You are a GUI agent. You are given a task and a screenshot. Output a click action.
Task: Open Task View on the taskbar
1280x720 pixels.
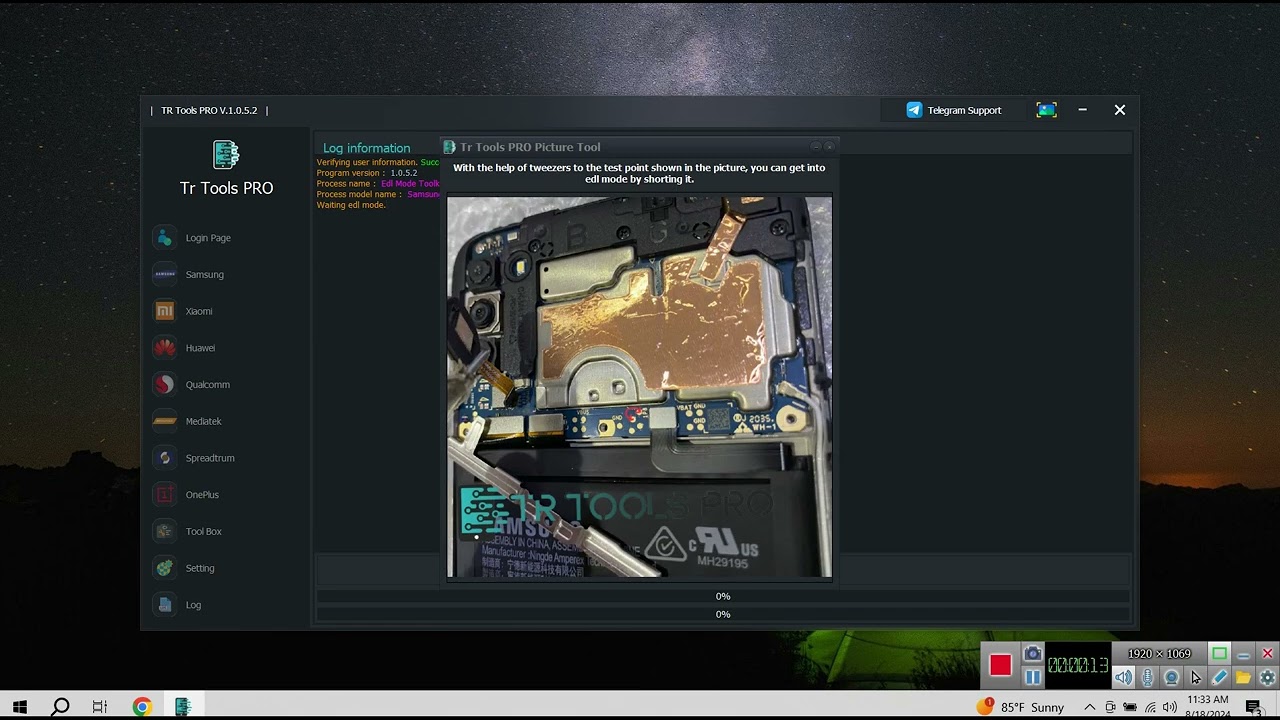100,707
